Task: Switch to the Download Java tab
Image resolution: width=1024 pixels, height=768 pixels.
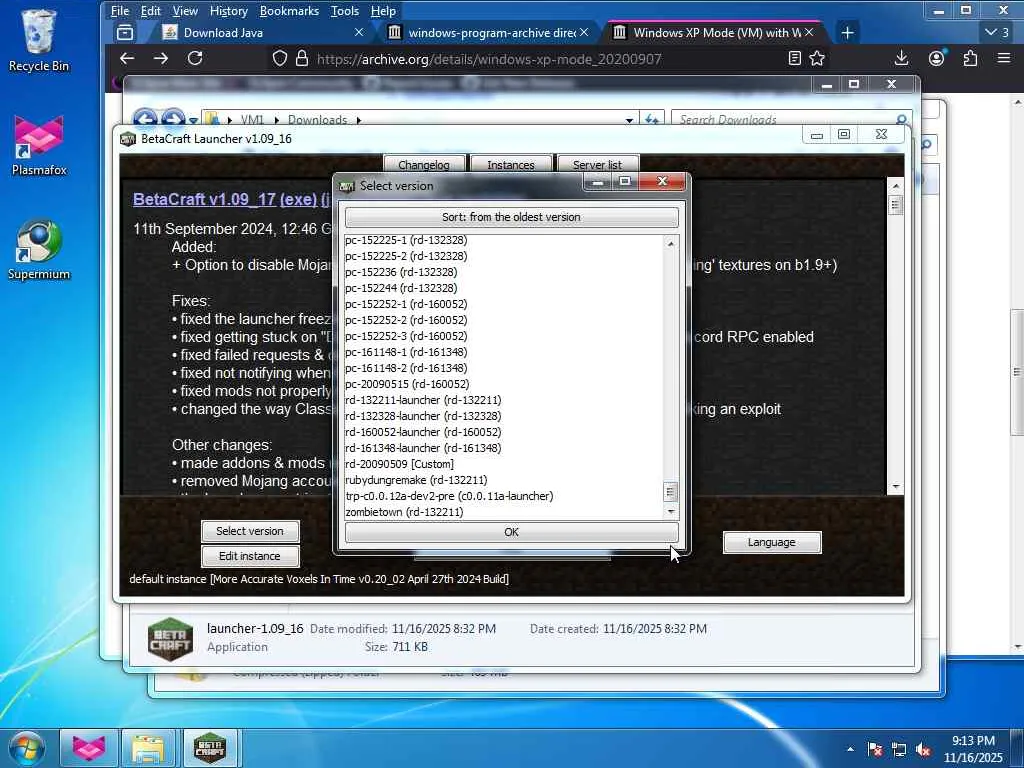Action: 261,33
